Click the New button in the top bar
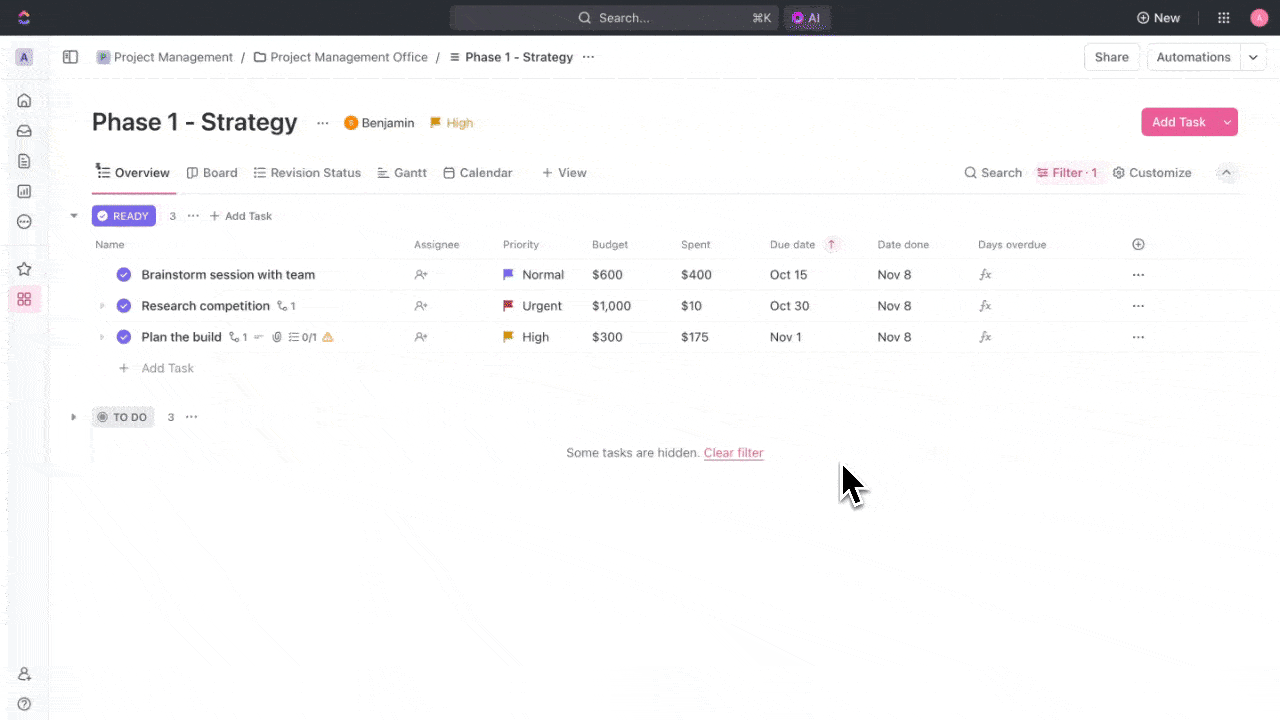 point(1158,18)
